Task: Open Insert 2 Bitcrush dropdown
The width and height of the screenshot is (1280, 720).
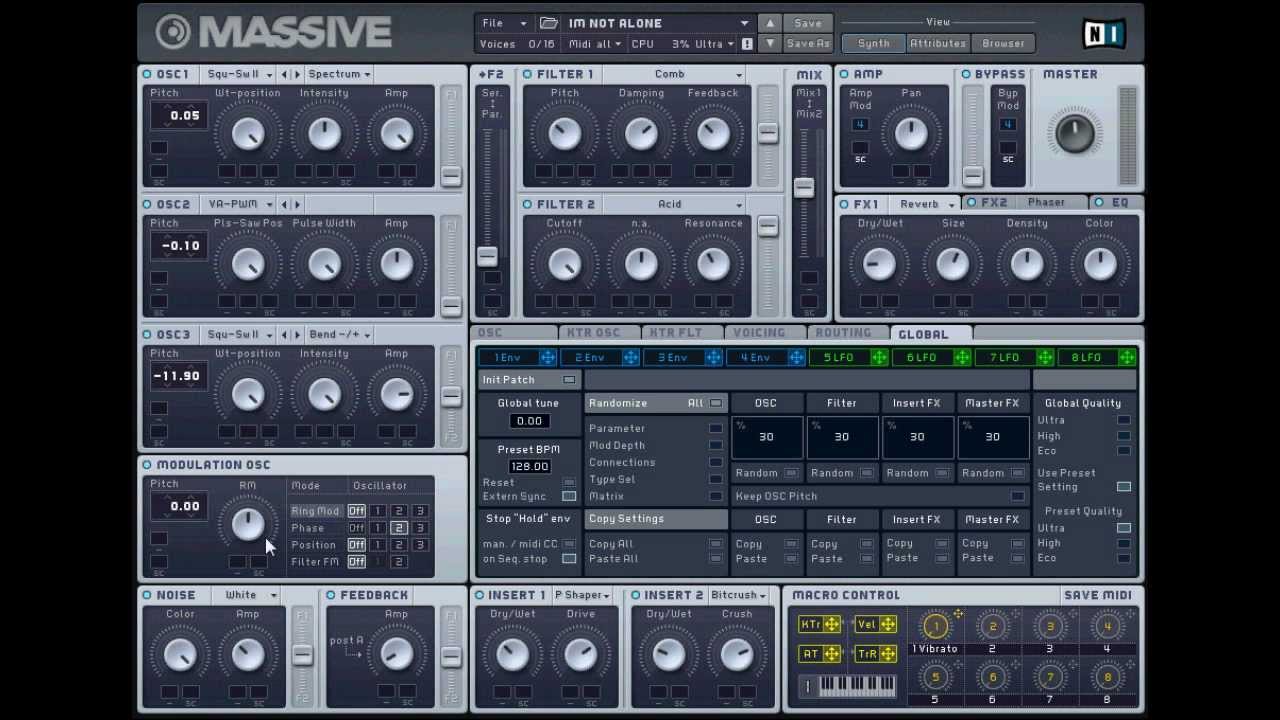Action: 738,595
